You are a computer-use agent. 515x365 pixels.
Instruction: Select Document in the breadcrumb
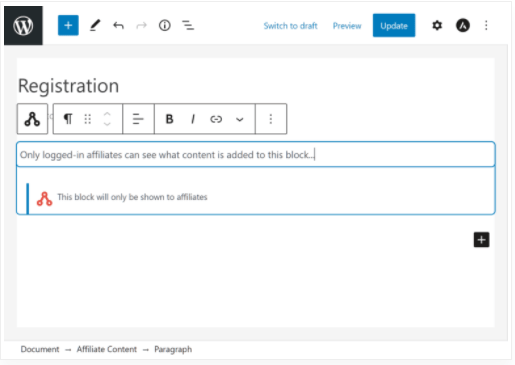(x=40, y=349)
